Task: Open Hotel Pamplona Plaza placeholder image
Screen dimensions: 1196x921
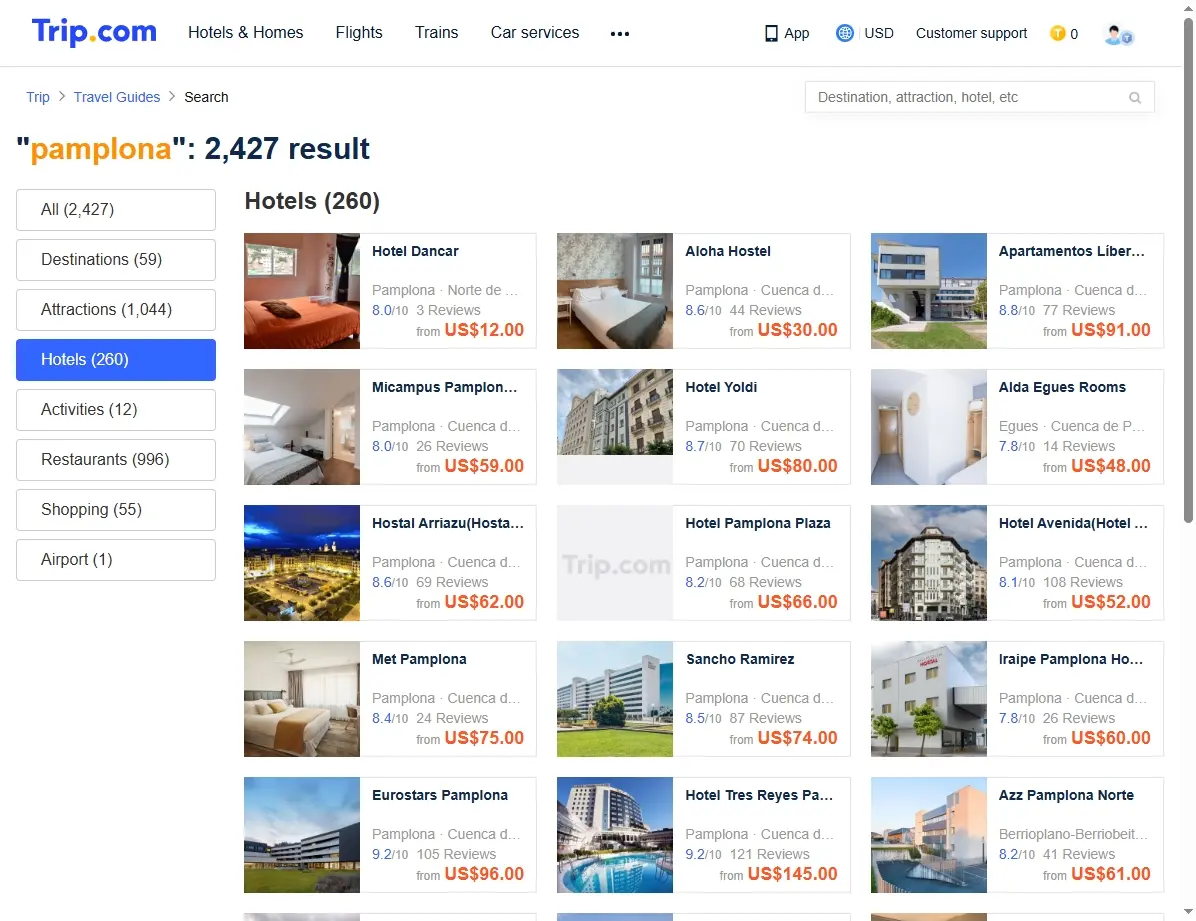Action: (615, 562)
